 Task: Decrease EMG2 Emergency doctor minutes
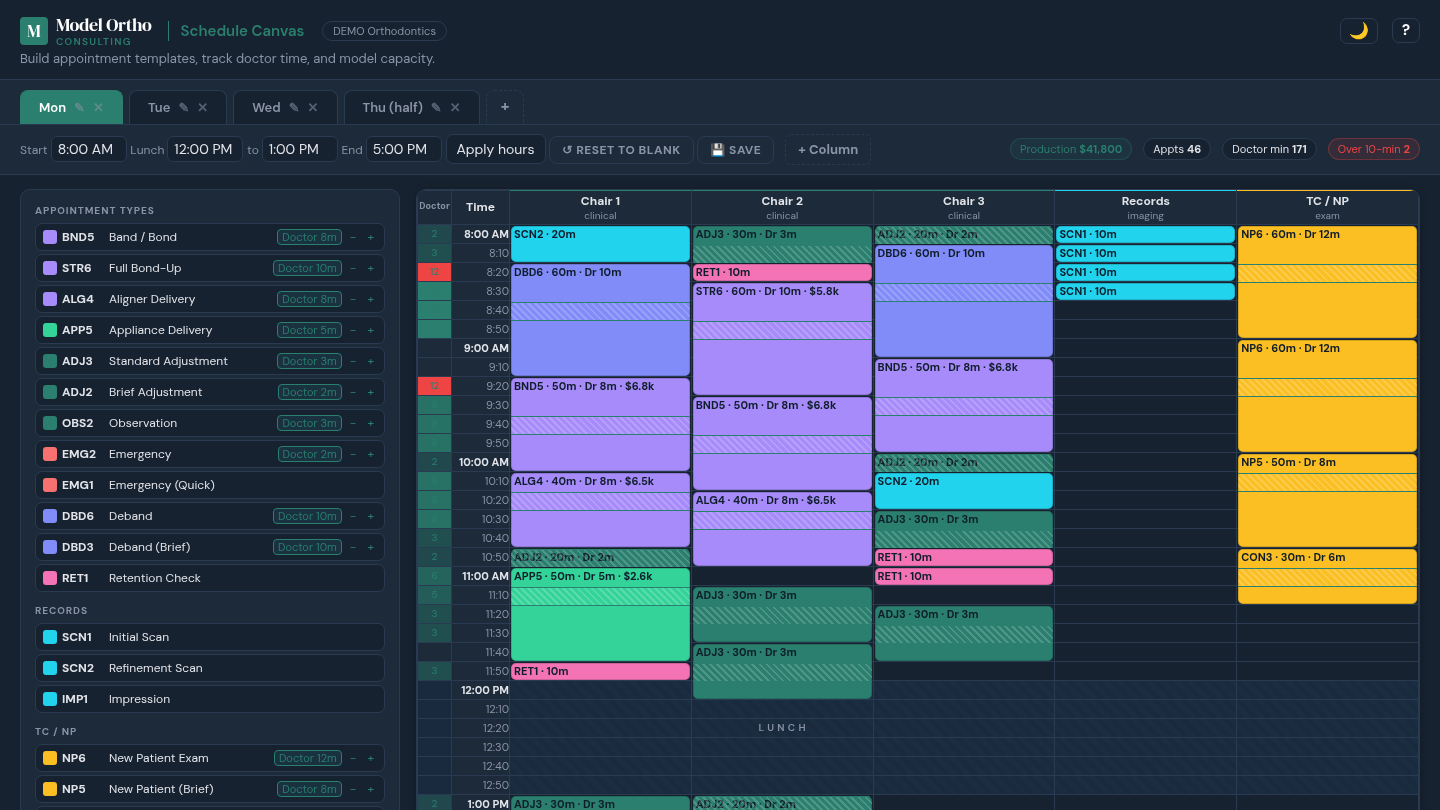pyautogui.click(x=353, y=454)
